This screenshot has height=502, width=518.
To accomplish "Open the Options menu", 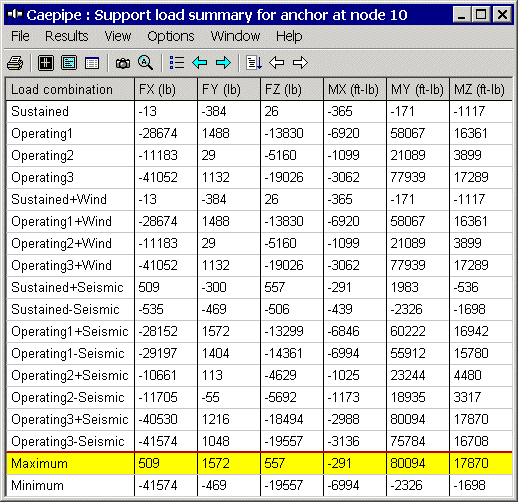I will tap(171, 36).
